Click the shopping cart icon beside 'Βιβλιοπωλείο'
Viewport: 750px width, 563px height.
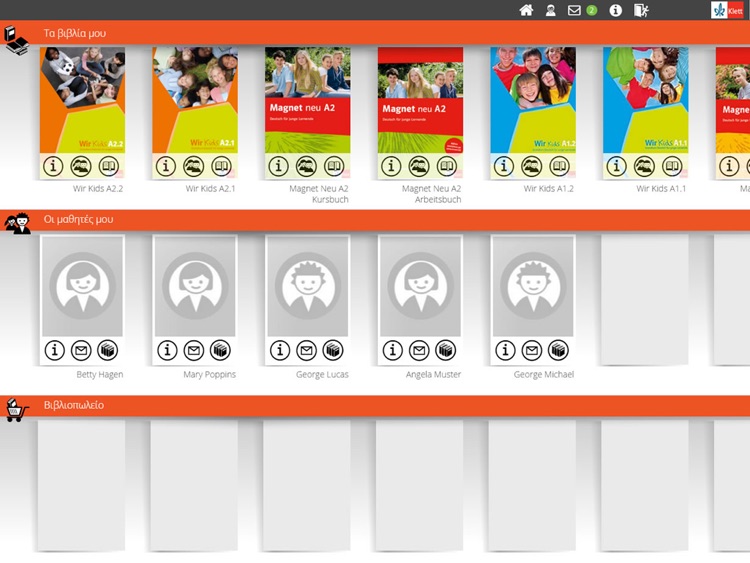click(17, 410)
